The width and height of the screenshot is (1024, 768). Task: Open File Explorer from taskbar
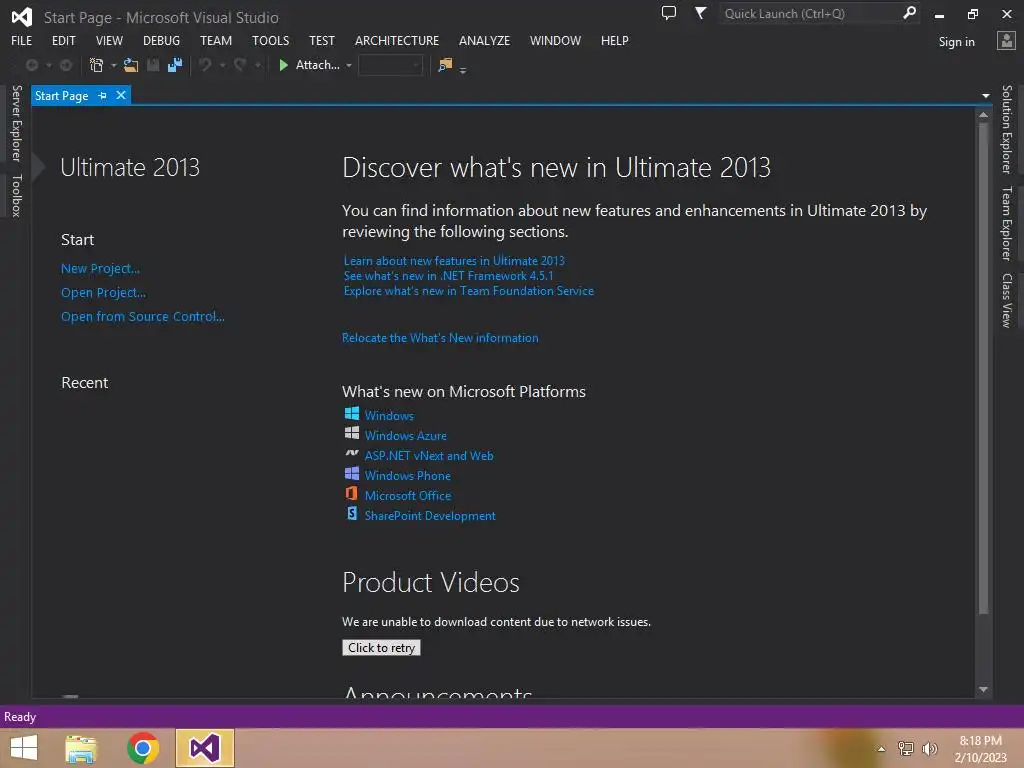[x=81, y=748]
